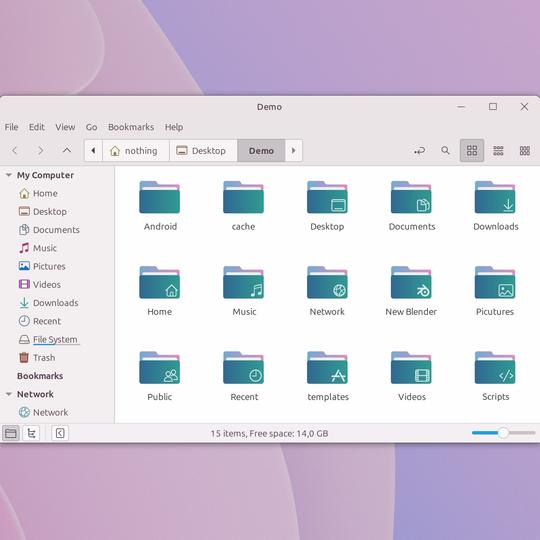Select the Documents folder icon in the file view
The height and width of the screenshot is (540, 540).
point(411,197)
